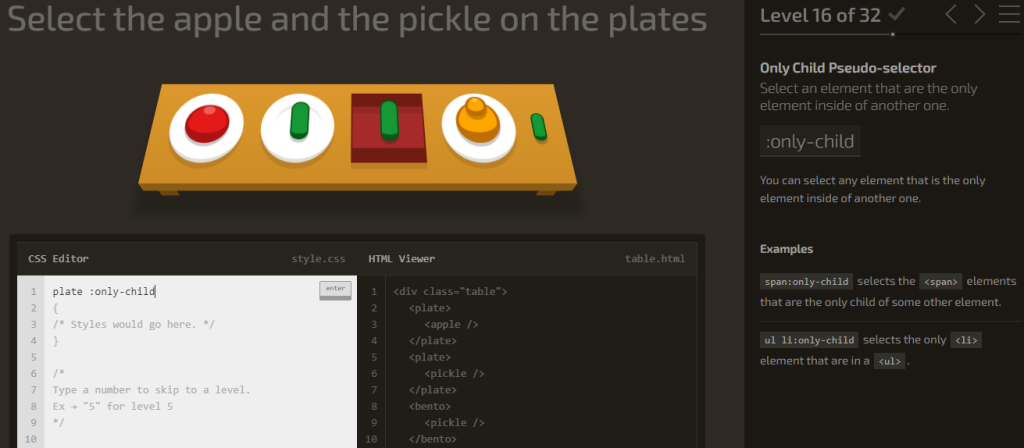
Task: Go to previous level with left arrow
Action: tap(951, 14)
